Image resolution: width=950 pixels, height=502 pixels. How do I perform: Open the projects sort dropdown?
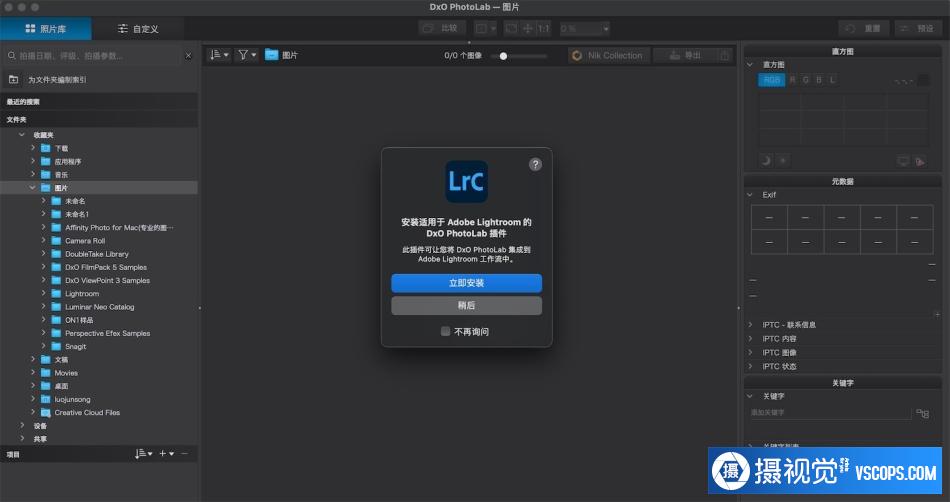tap(144, 454)
